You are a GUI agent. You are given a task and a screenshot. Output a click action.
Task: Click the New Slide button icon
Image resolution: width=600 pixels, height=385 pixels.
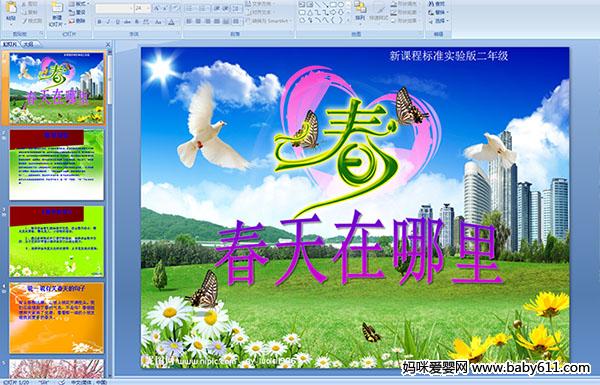point(57,8)
